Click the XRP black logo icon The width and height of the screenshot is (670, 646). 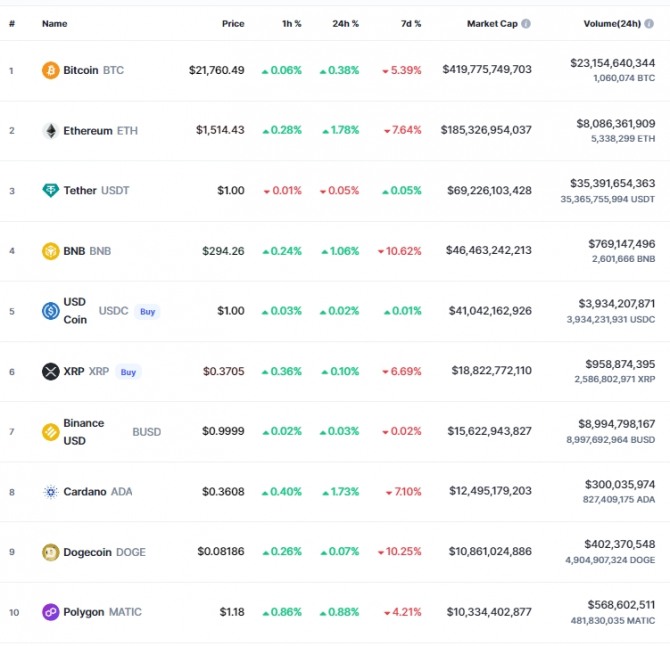[x=50, y=371]
